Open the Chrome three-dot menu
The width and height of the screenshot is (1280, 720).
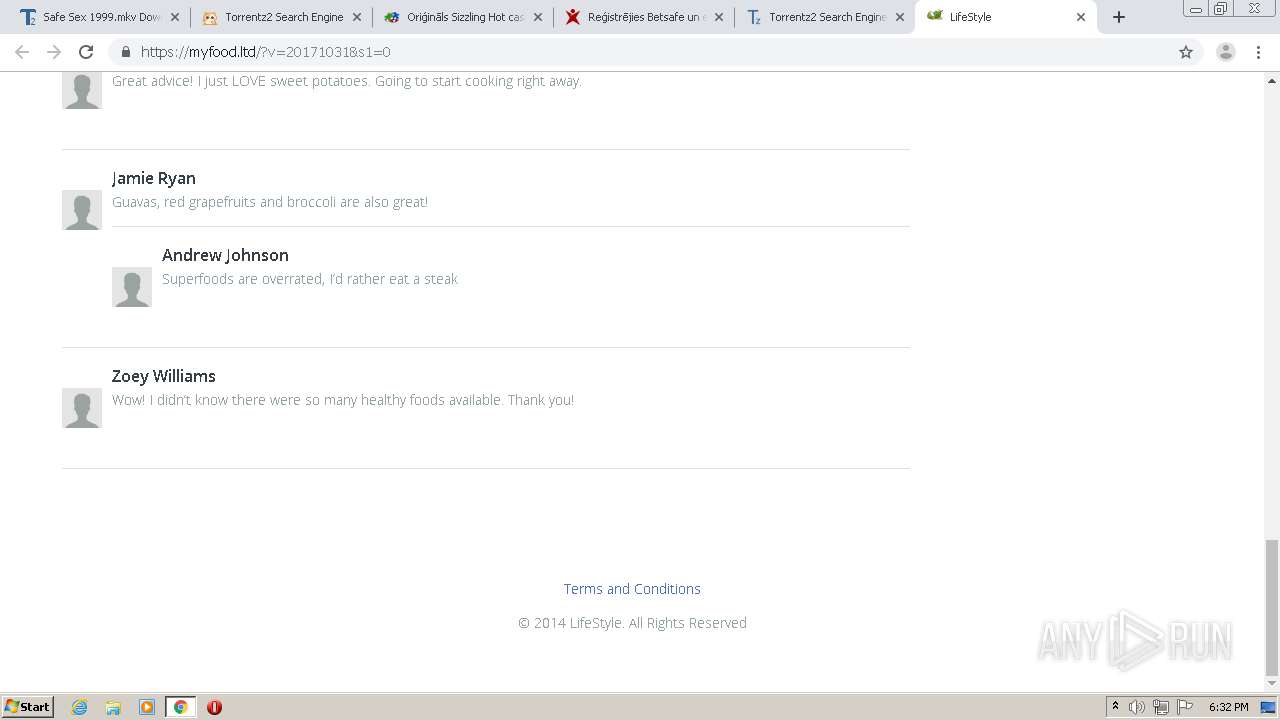[x=1258, y=52]
